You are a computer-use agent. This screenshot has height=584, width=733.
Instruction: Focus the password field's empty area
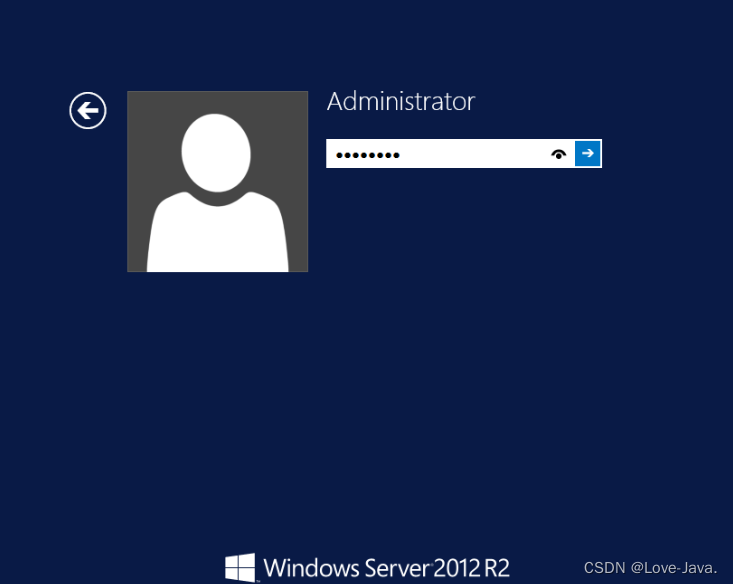point(470,154)
